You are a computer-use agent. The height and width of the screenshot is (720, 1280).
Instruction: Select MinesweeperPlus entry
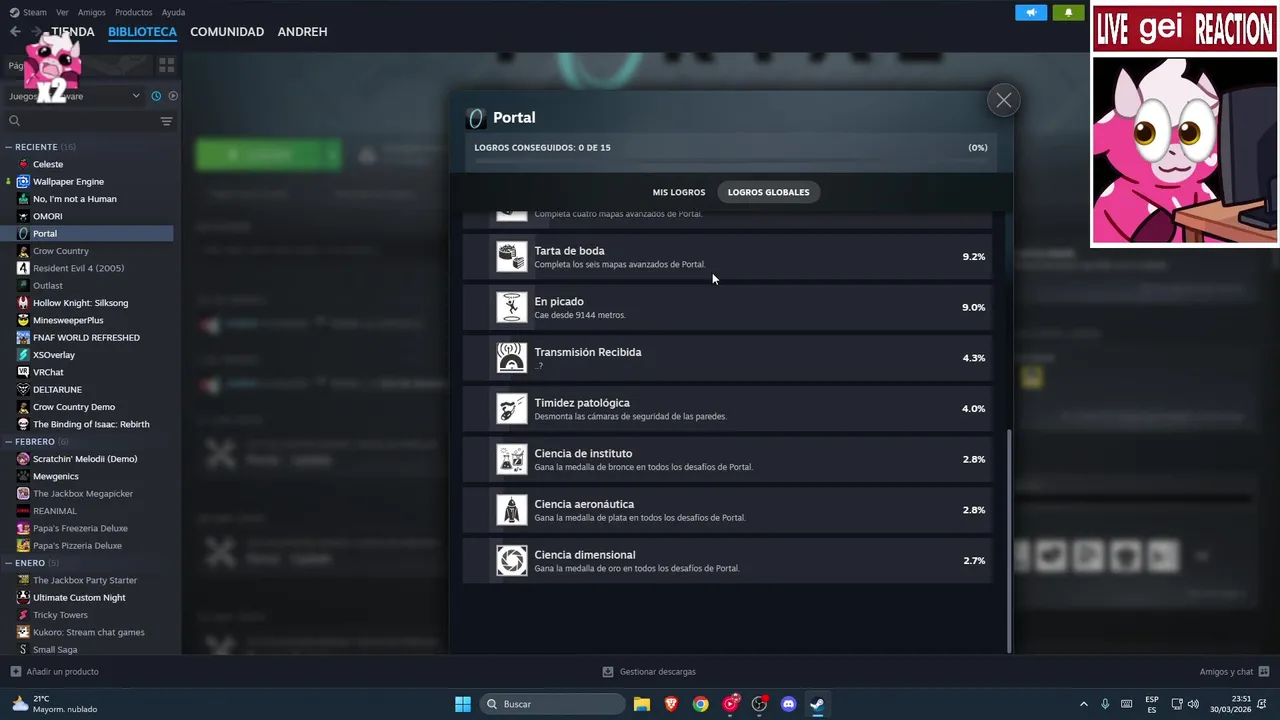point(68,320)
